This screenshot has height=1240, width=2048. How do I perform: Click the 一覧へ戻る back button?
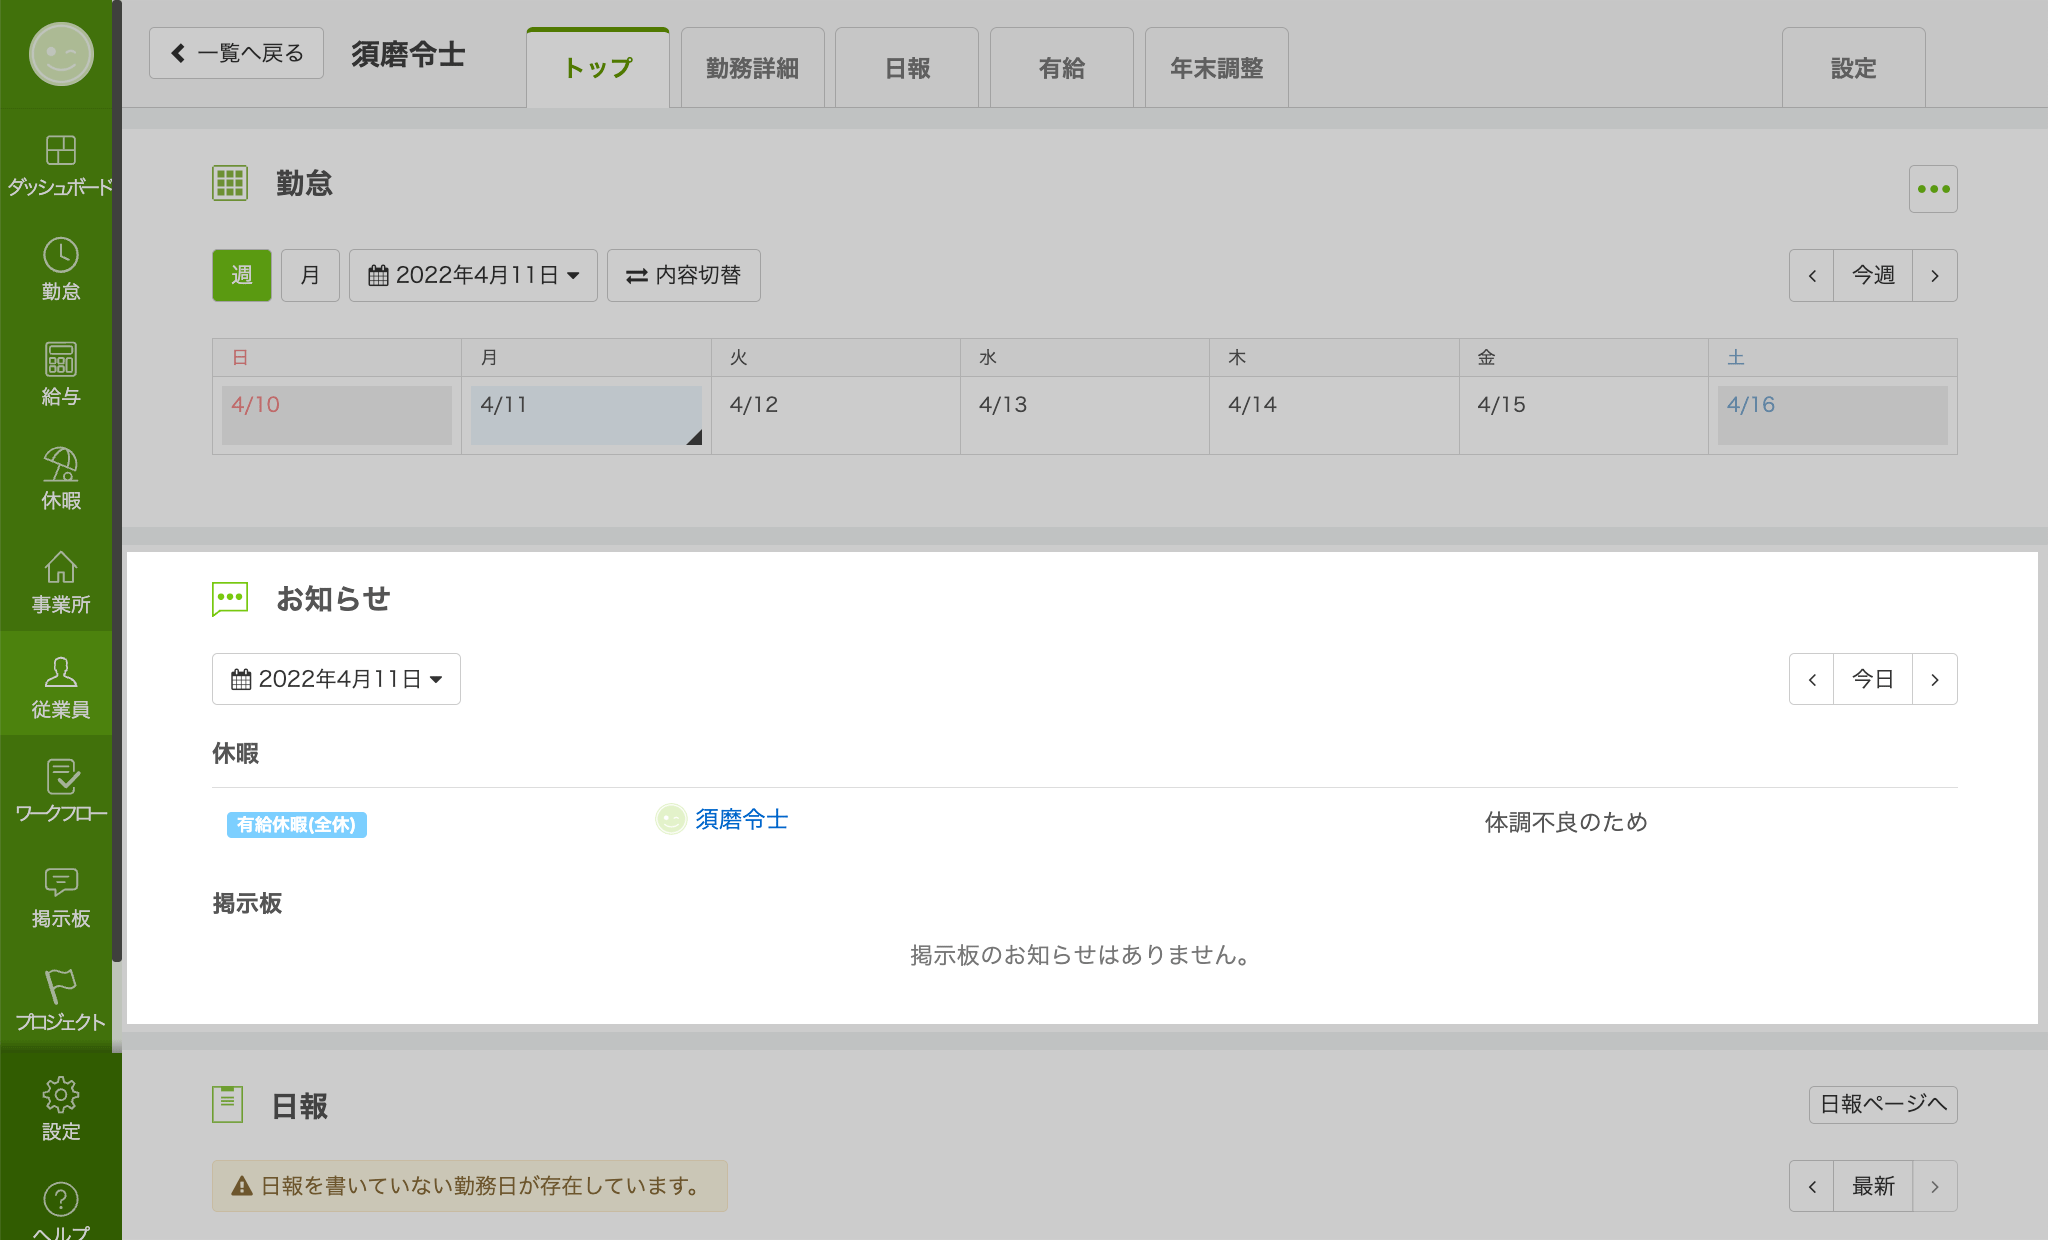(x=236, y=53)
